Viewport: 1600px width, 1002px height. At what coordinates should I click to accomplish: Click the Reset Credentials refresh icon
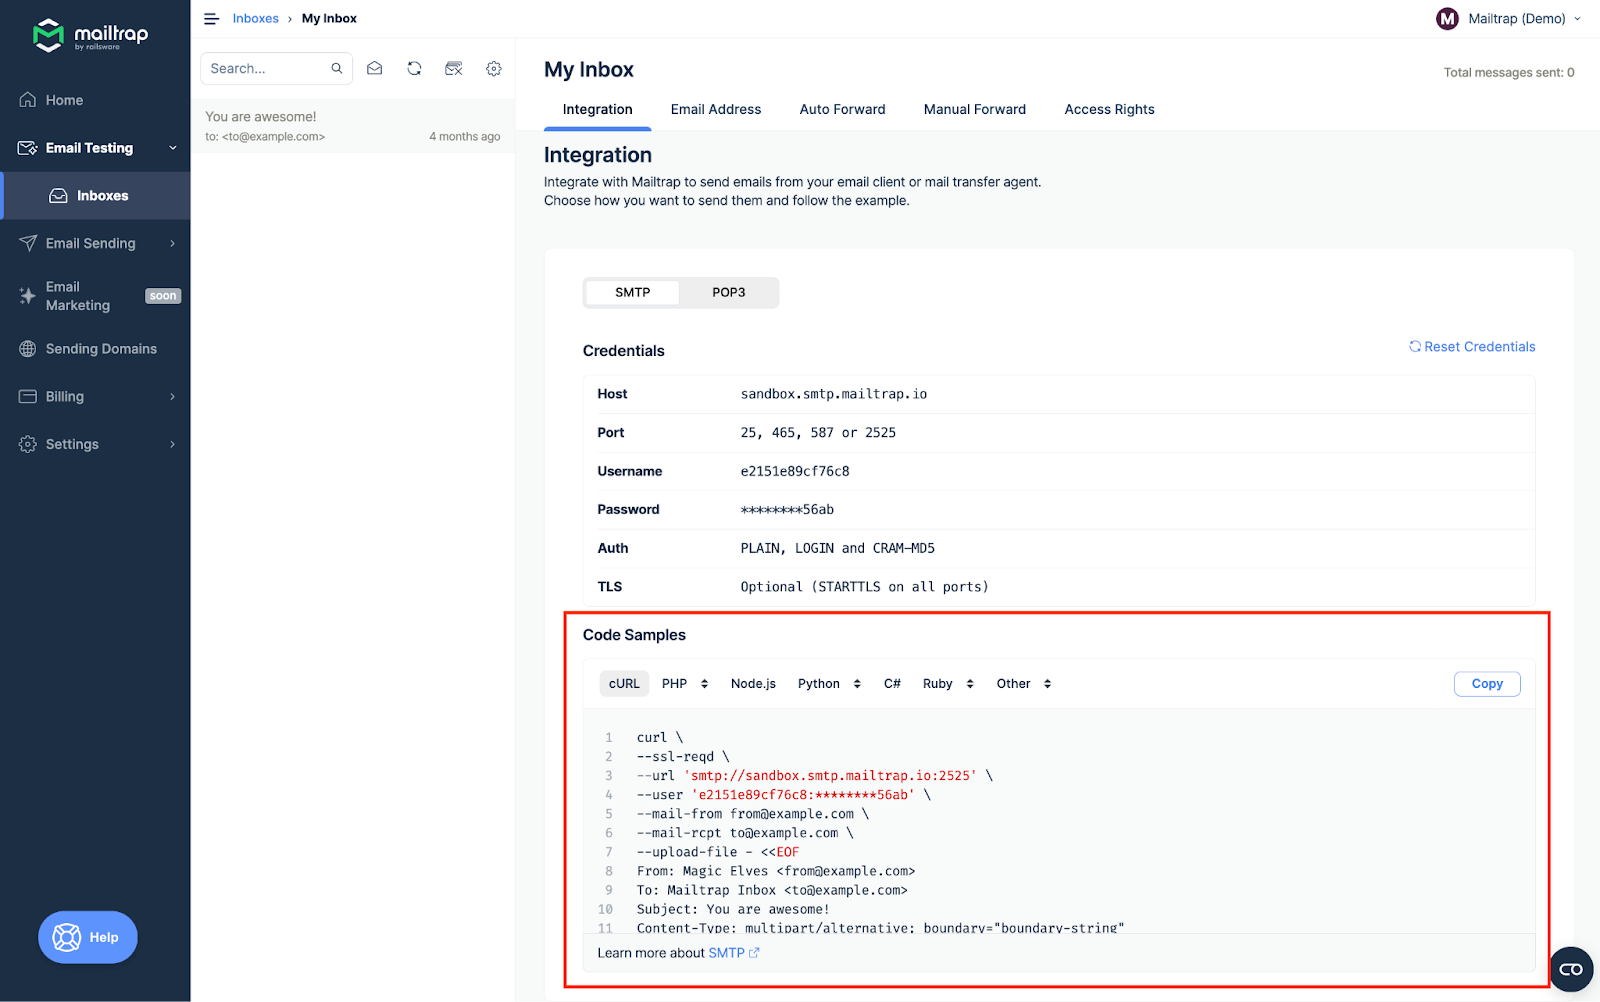[1415, 347]
